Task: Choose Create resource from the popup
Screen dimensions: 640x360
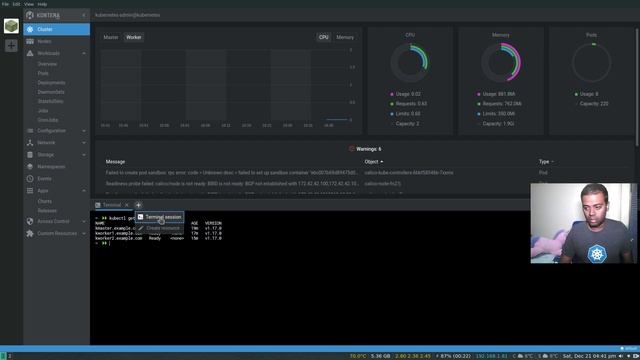Action: pos(160,228)
